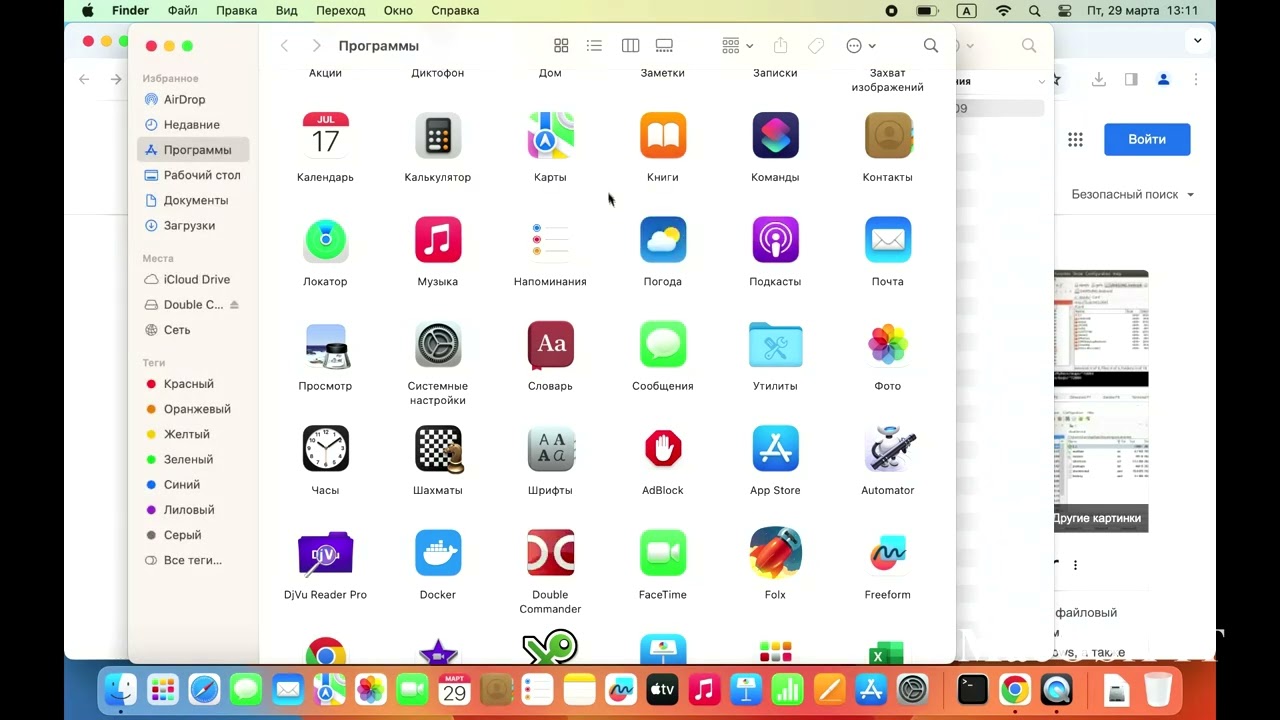Viewport: 1280px width, 720px height.
Task: Open the more actions ellipsis dropdown
Action: tap(860, 46)
